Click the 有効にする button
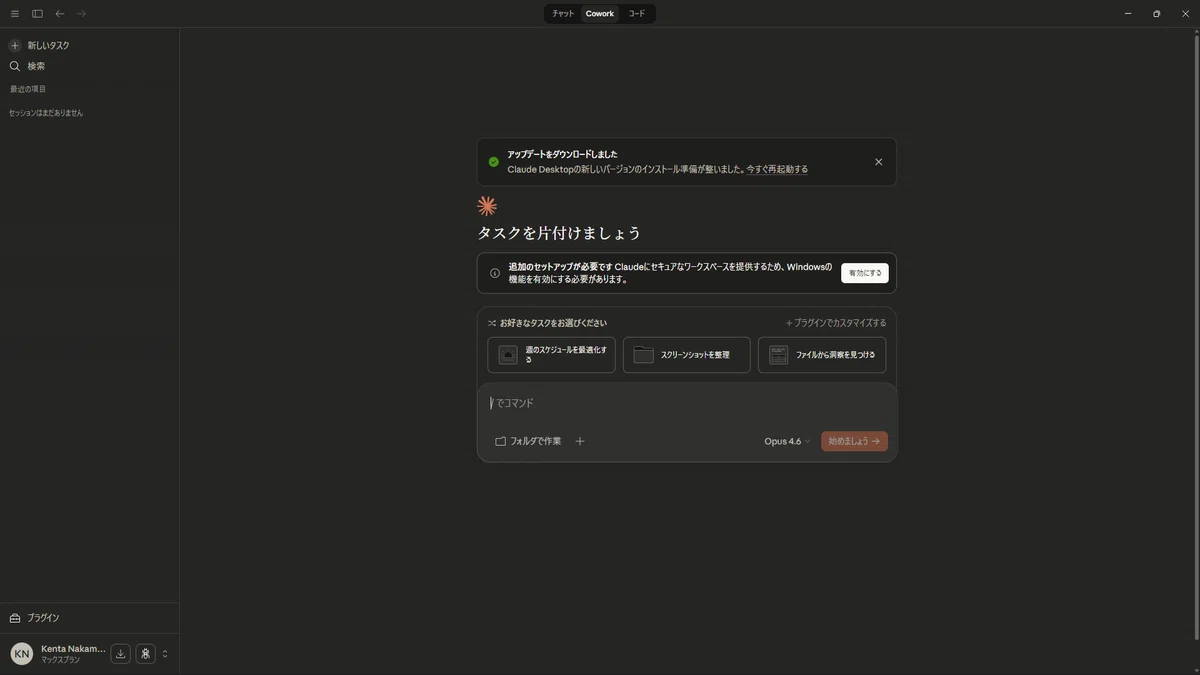Image resolution: width=1200 pixels, height=675 pixels. [865, 273]
